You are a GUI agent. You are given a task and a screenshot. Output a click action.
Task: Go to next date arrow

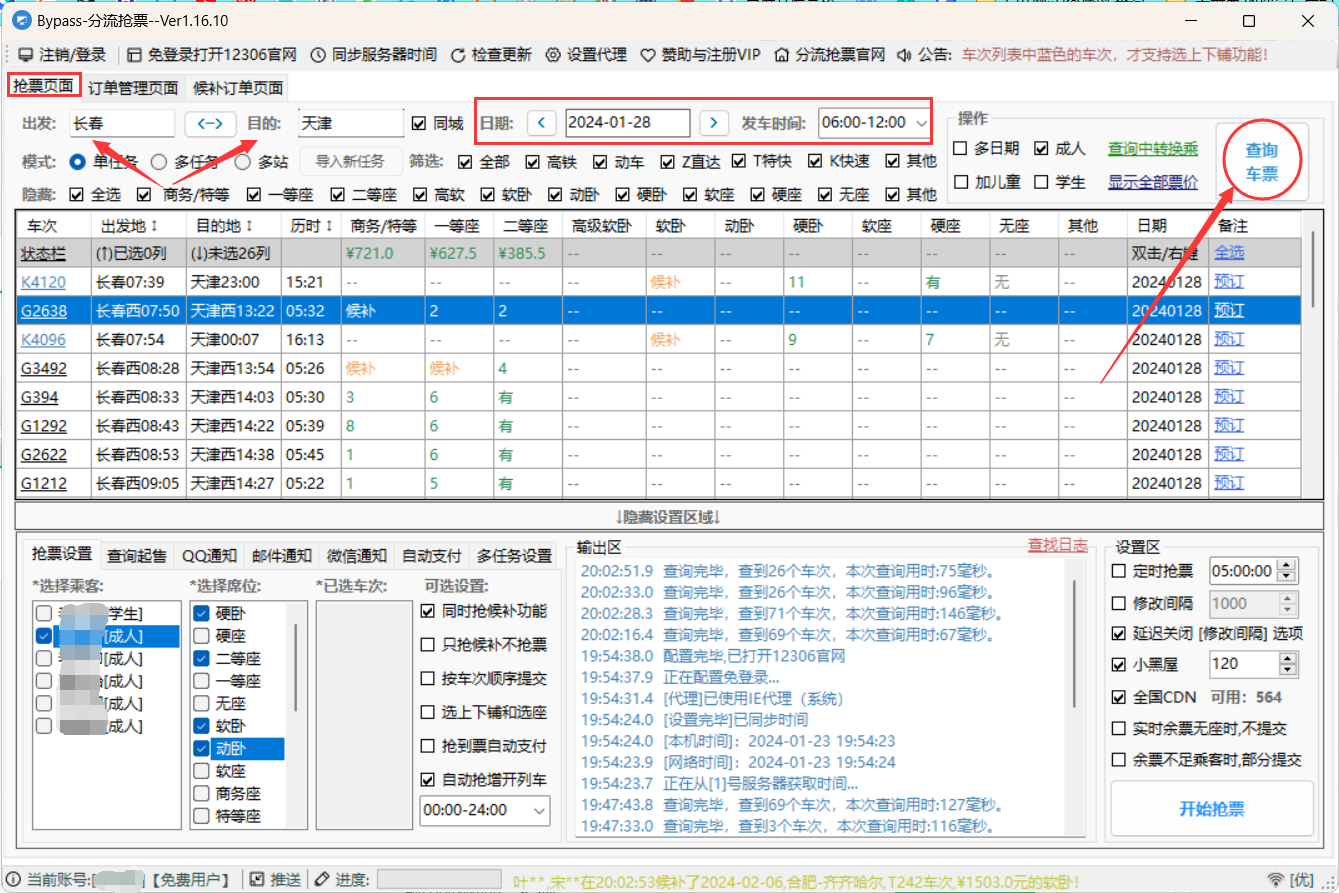pos(713,123)
